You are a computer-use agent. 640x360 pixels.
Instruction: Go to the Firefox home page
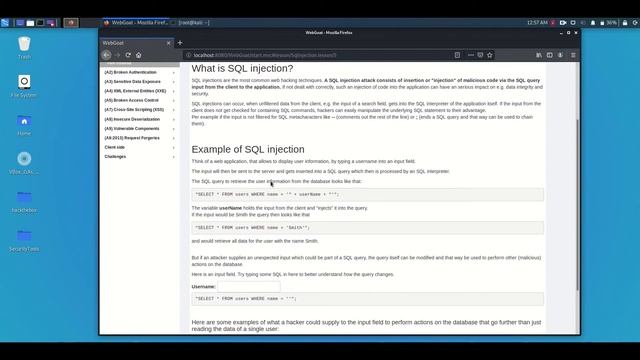click(x=139, y=55)
